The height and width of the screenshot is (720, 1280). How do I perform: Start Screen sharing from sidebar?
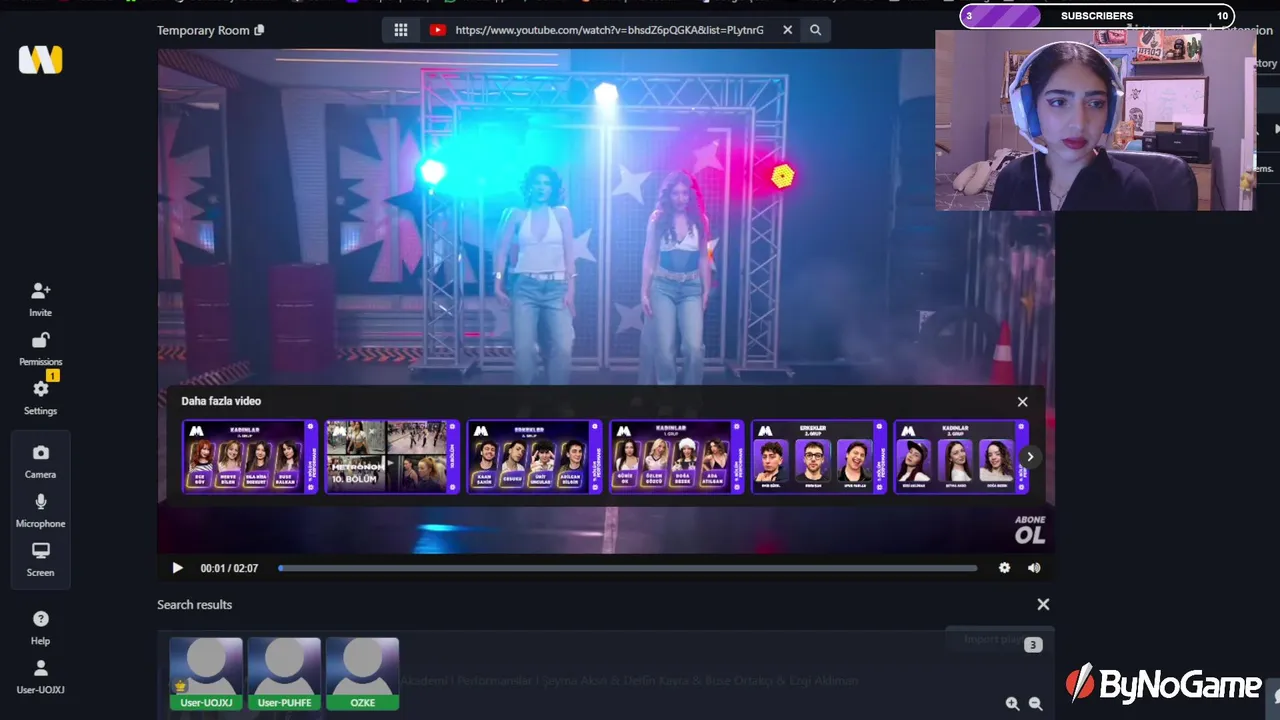click(x=40, y=559)
